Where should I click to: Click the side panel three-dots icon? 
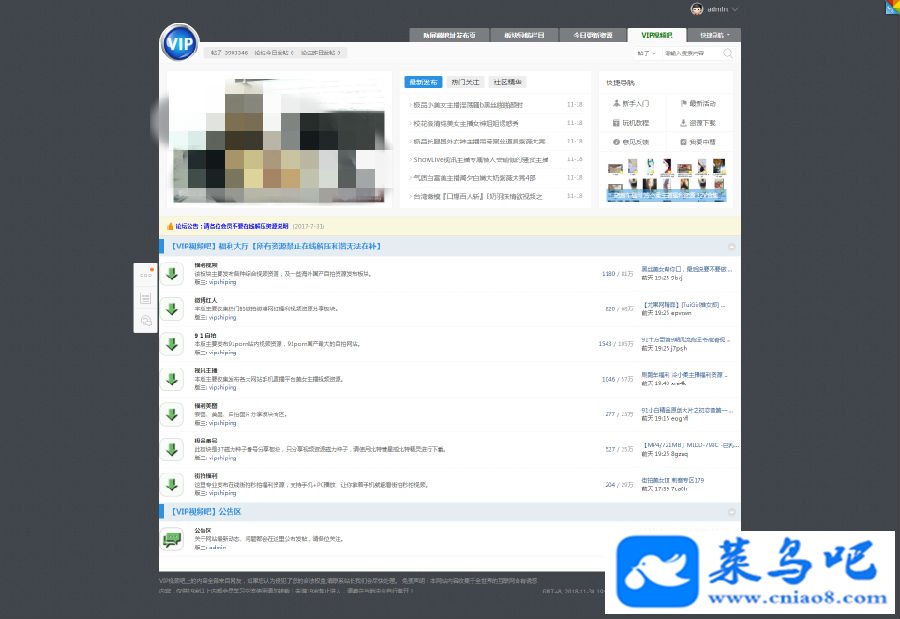coord(146,275)
